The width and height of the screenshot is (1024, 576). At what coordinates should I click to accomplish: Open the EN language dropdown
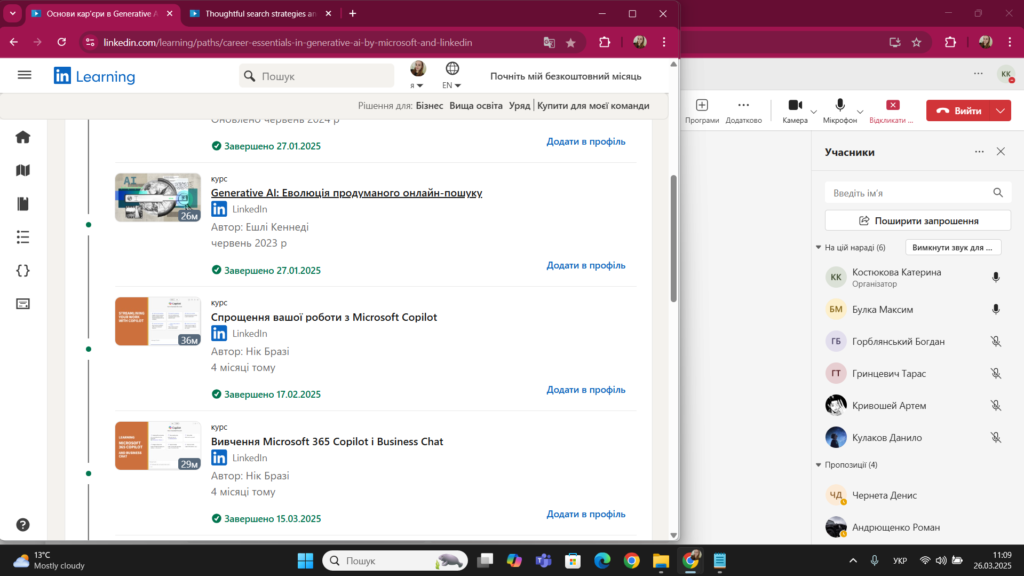coord(451,75)
